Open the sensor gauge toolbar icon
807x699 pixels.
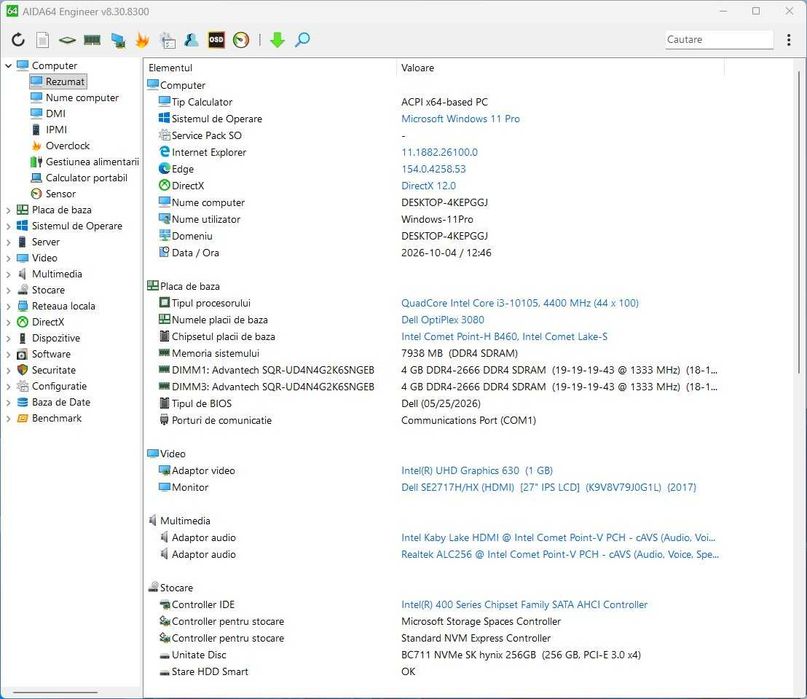click(x=241, y=40)
